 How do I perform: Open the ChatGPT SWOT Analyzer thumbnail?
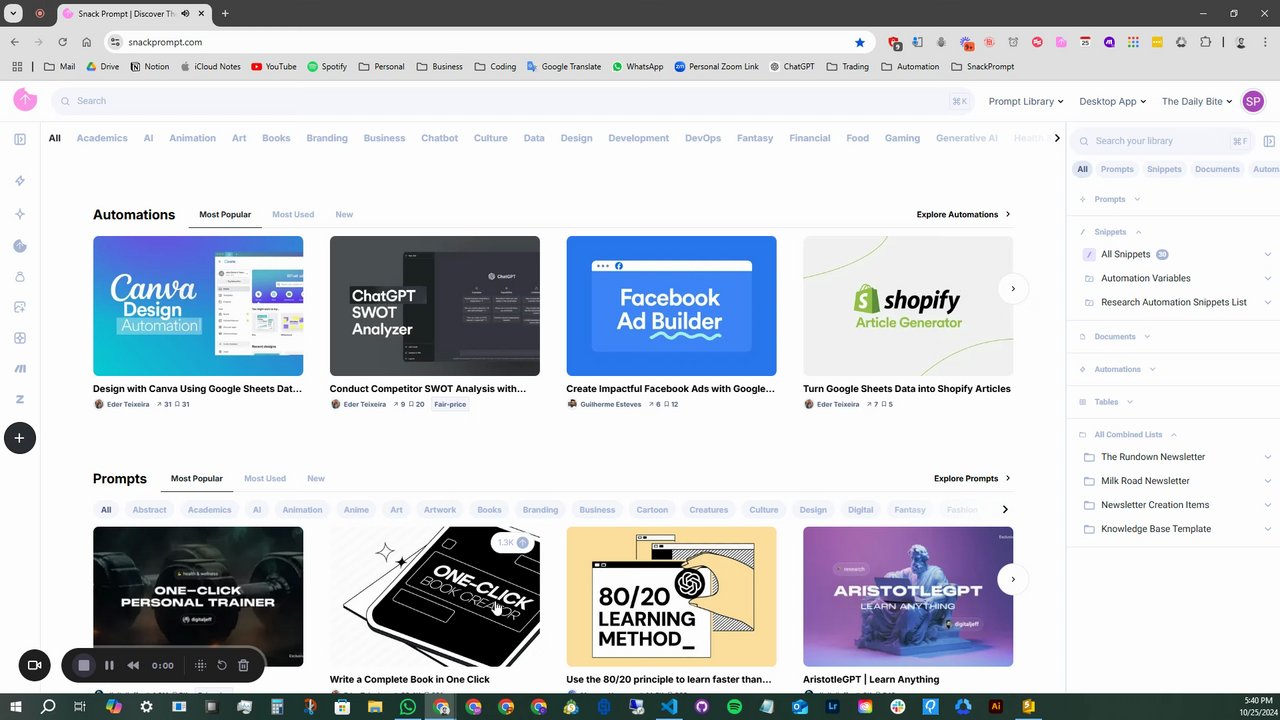pyautogui.click(x=435, y=306)
